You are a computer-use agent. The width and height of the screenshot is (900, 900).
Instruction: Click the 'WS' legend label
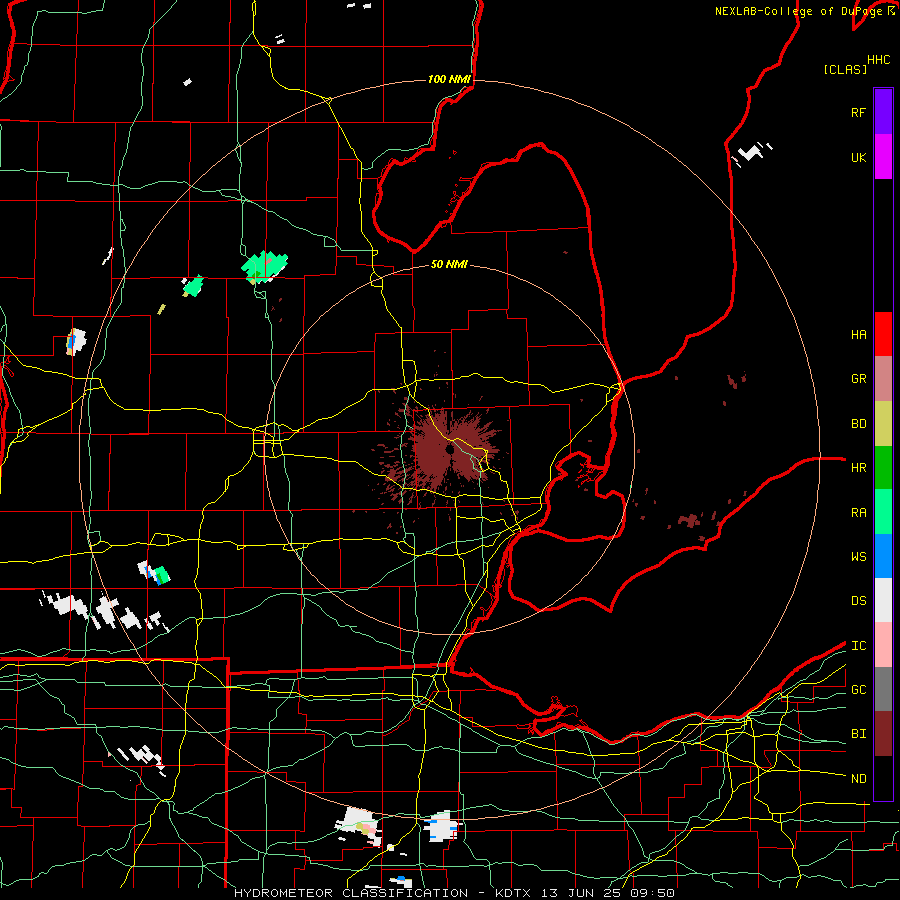[x=858, y=557]
